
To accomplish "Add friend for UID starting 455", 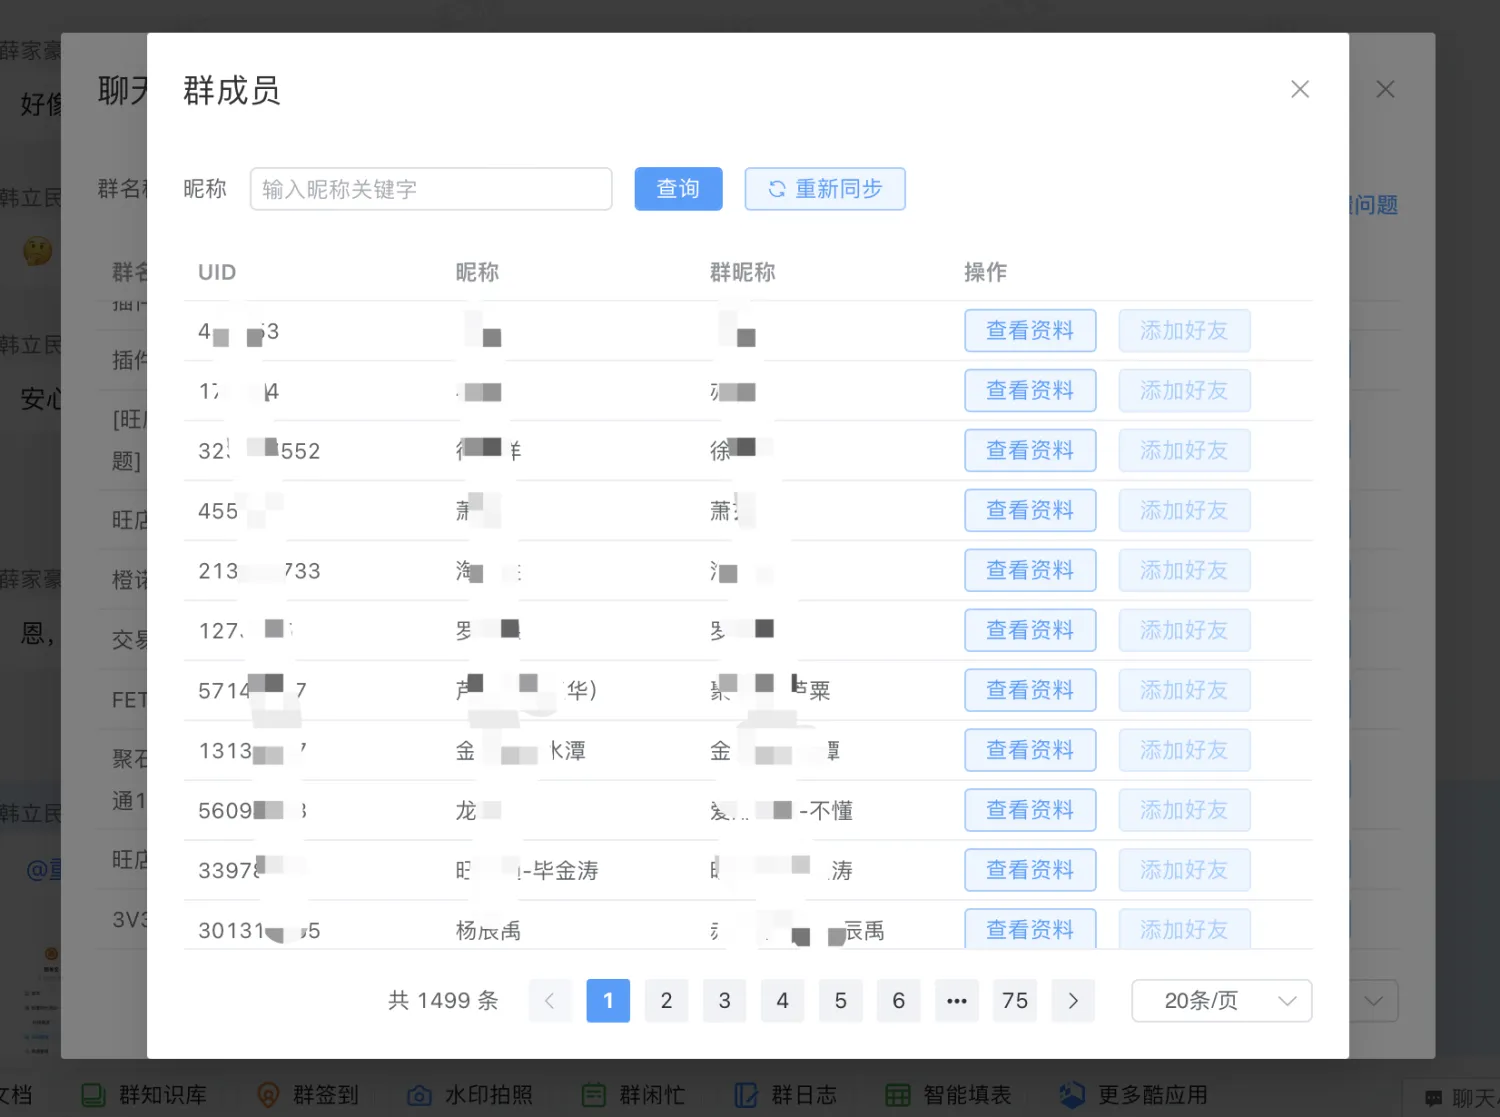I will [x=1184, y=510].
